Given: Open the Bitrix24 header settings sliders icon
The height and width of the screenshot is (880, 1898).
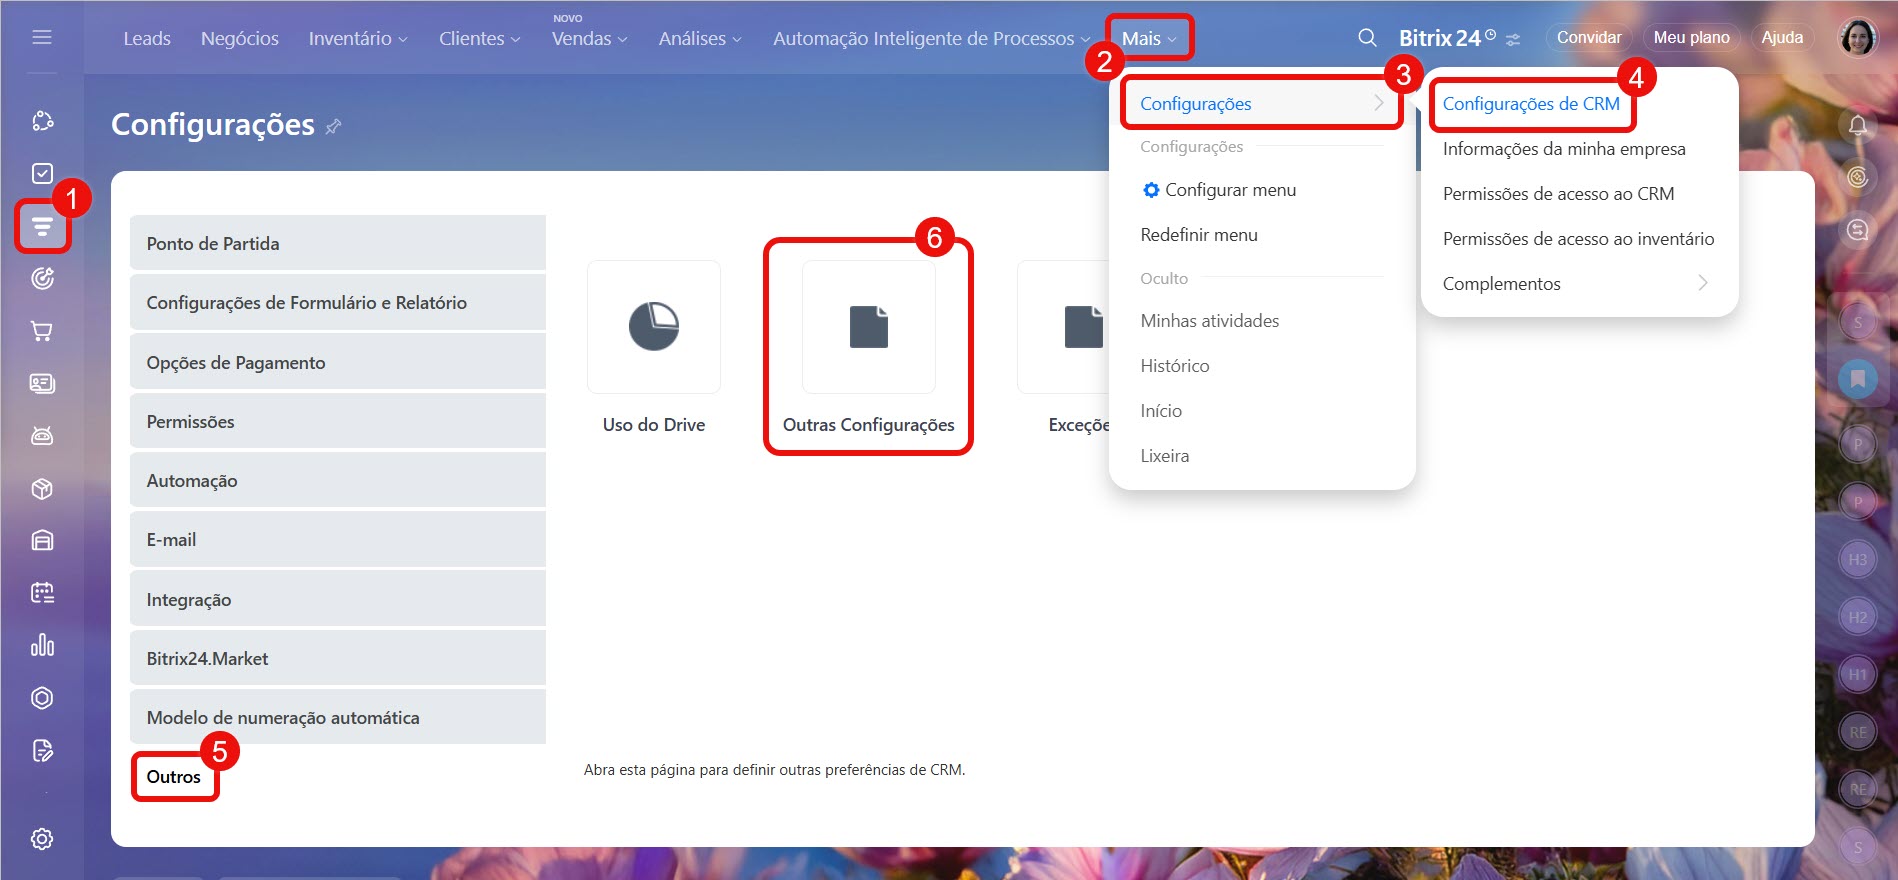Looking at the screenshot, I should tap(1513, 40).
